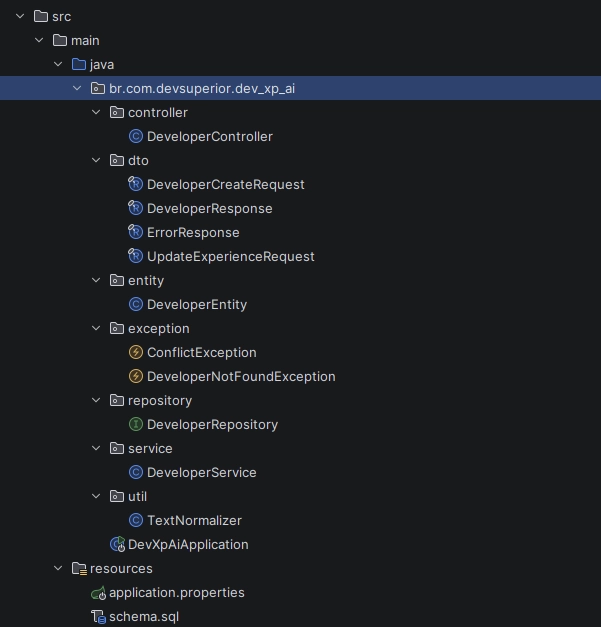Viewport: 601px width, 627px height.
Task: Collapse the exception package chevron
Action: point(97,328)
